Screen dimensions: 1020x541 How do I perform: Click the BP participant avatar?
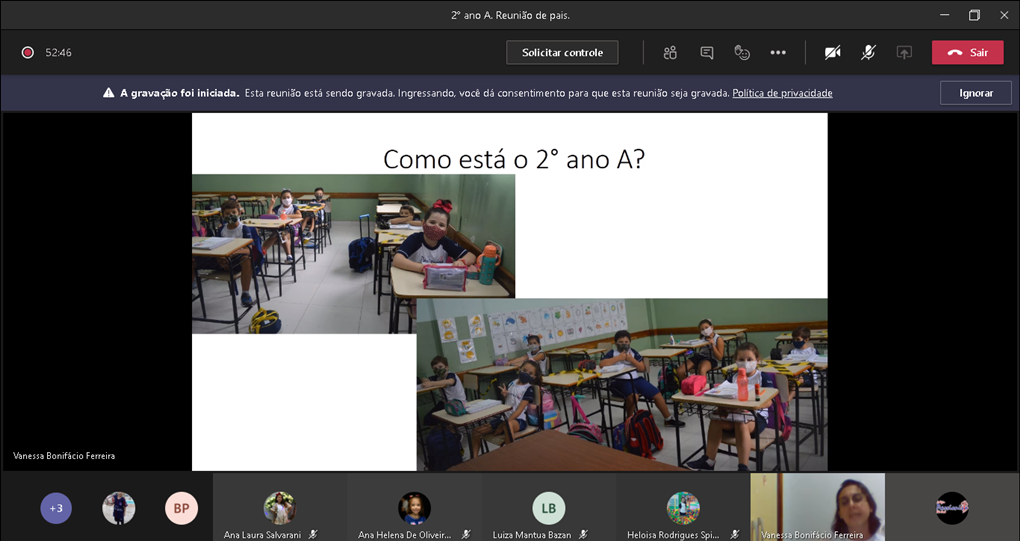pos(181,508)
